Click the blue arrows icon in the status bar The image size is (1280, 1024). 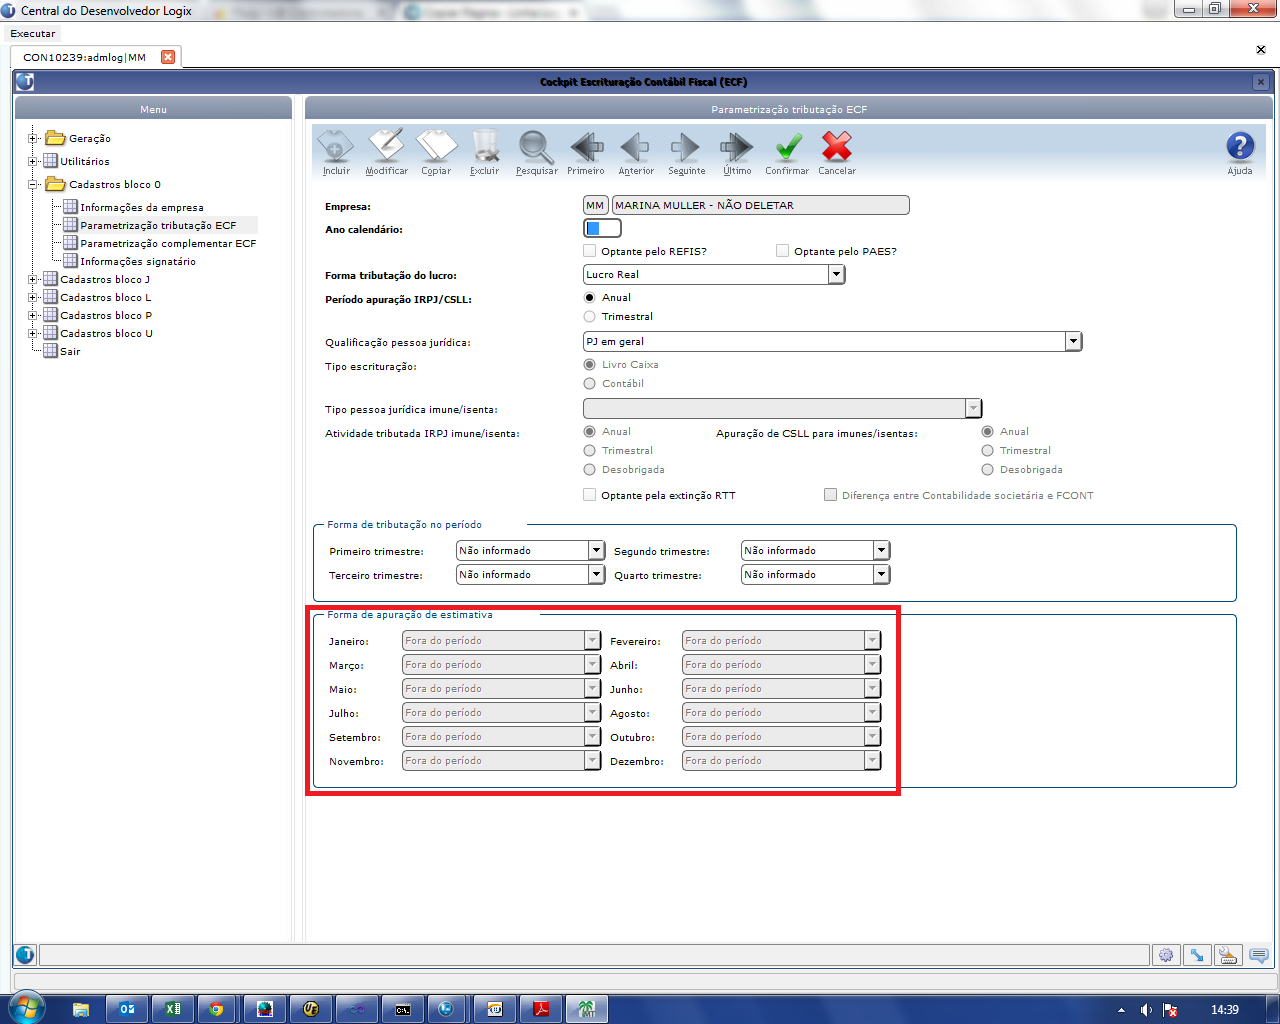1197,955
